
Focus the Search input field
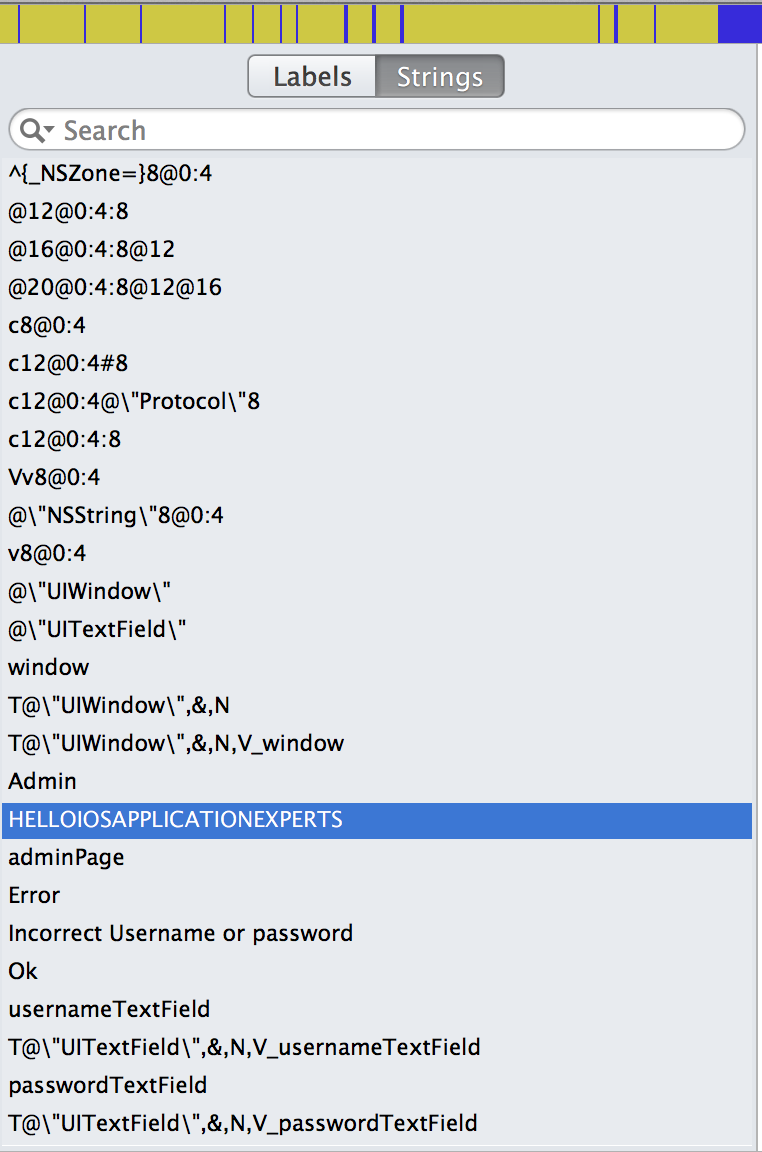click(377, 130)
